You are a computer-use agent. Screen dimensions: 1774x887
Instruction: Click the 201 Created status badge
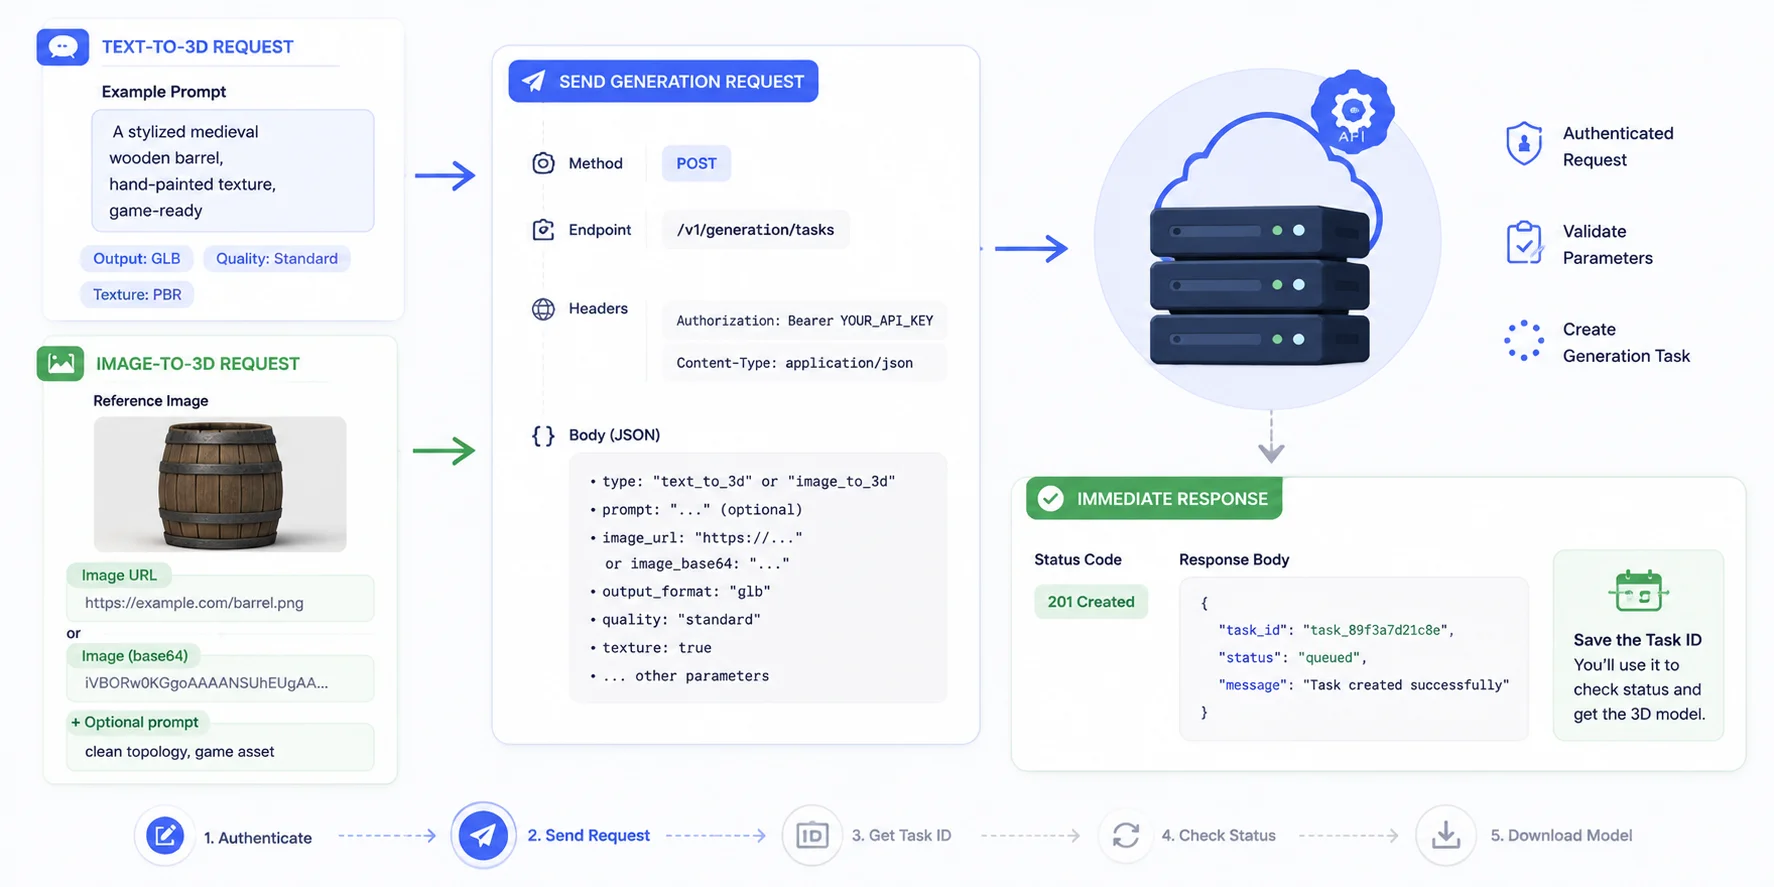pyautogui.click(x=1091, y=602)
